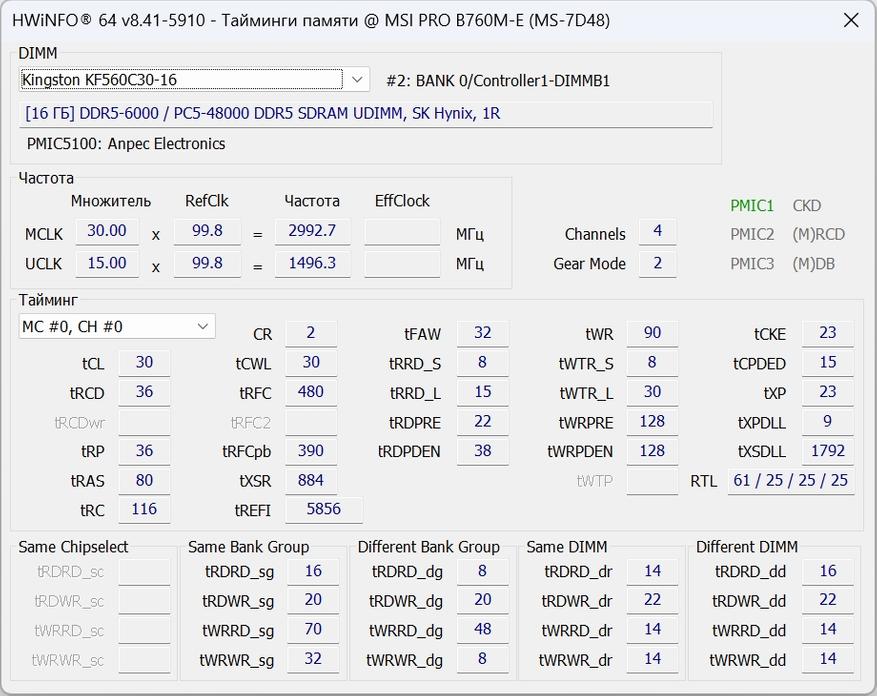Click the CR value 2
The width and height of the screenshot is (877, 696).
(x=311, y=333)
